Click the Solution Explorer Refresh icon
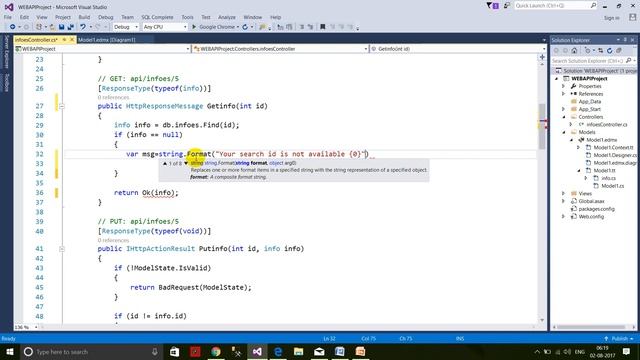Image resolution: width=640 pixels, height=360 pixels. pyautogui.click(x=609, y=51)
